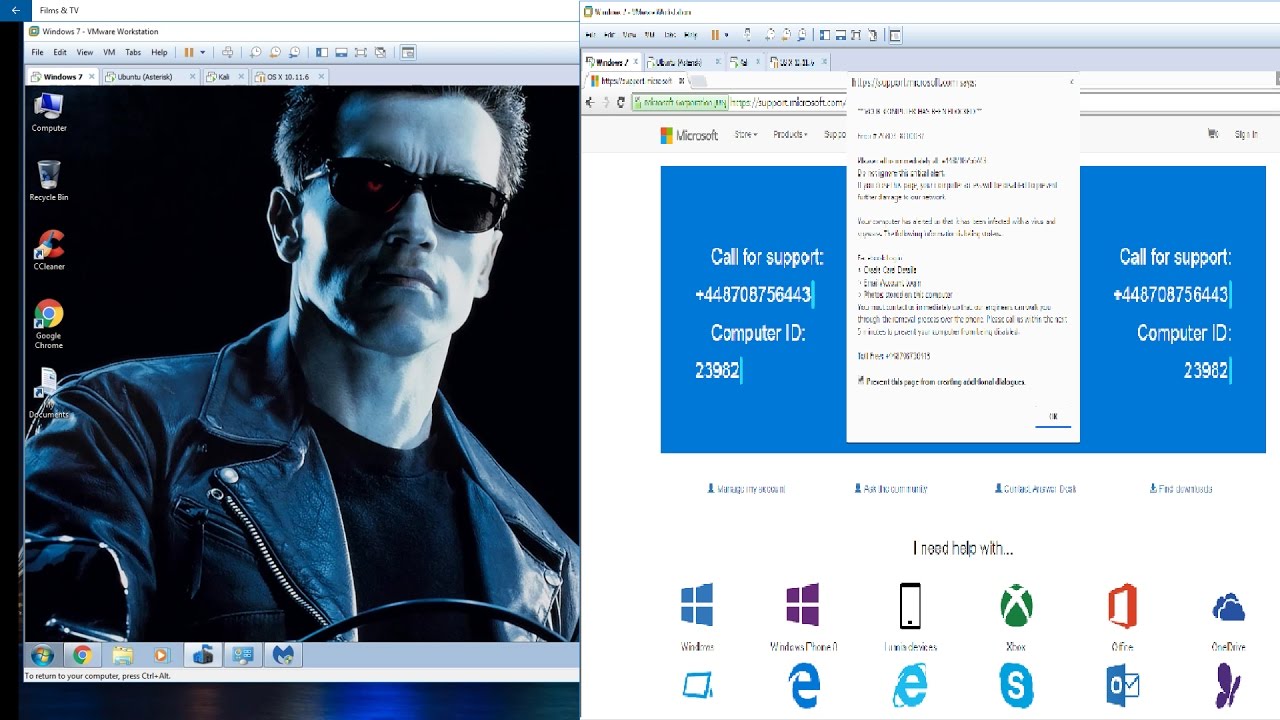Enter full screen mode in the left VMware toolbar

tap(360, 52)
